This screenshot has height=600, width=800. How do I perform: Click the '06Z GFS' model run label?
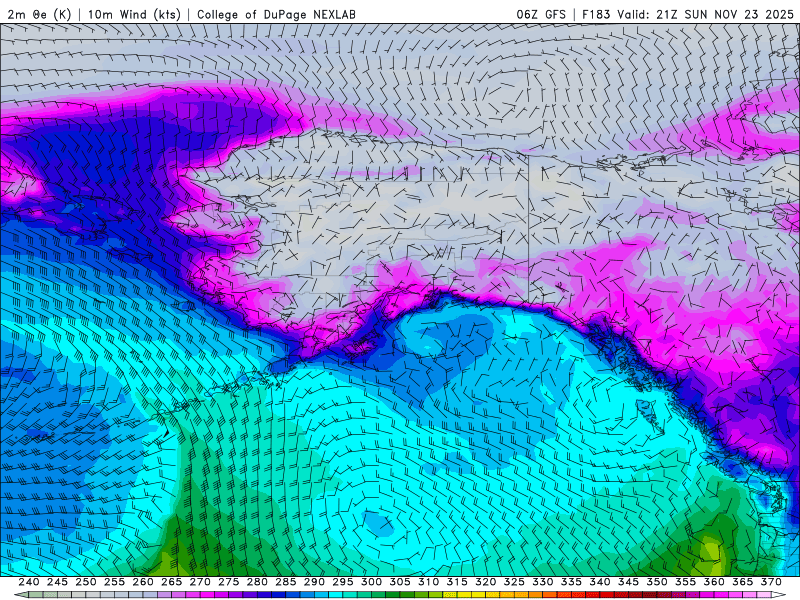coord(541,14)
